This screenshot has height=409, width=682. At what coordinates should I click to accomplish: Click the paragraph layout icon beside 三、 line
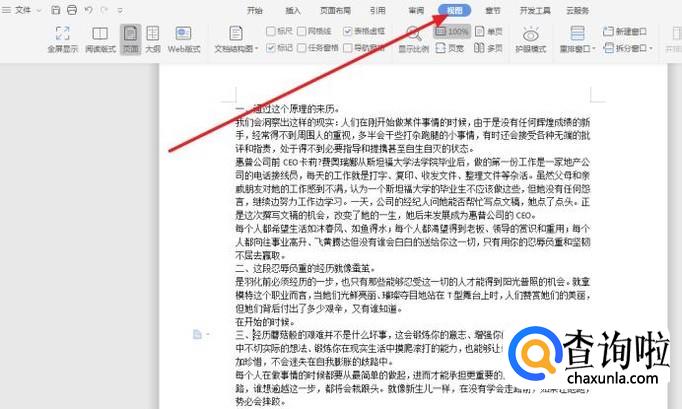[x=197, y=334]
